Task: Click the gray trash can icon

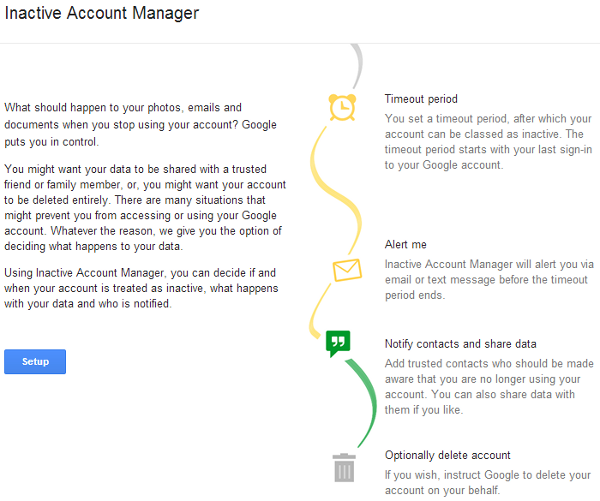Action: [x=344, y=467]
